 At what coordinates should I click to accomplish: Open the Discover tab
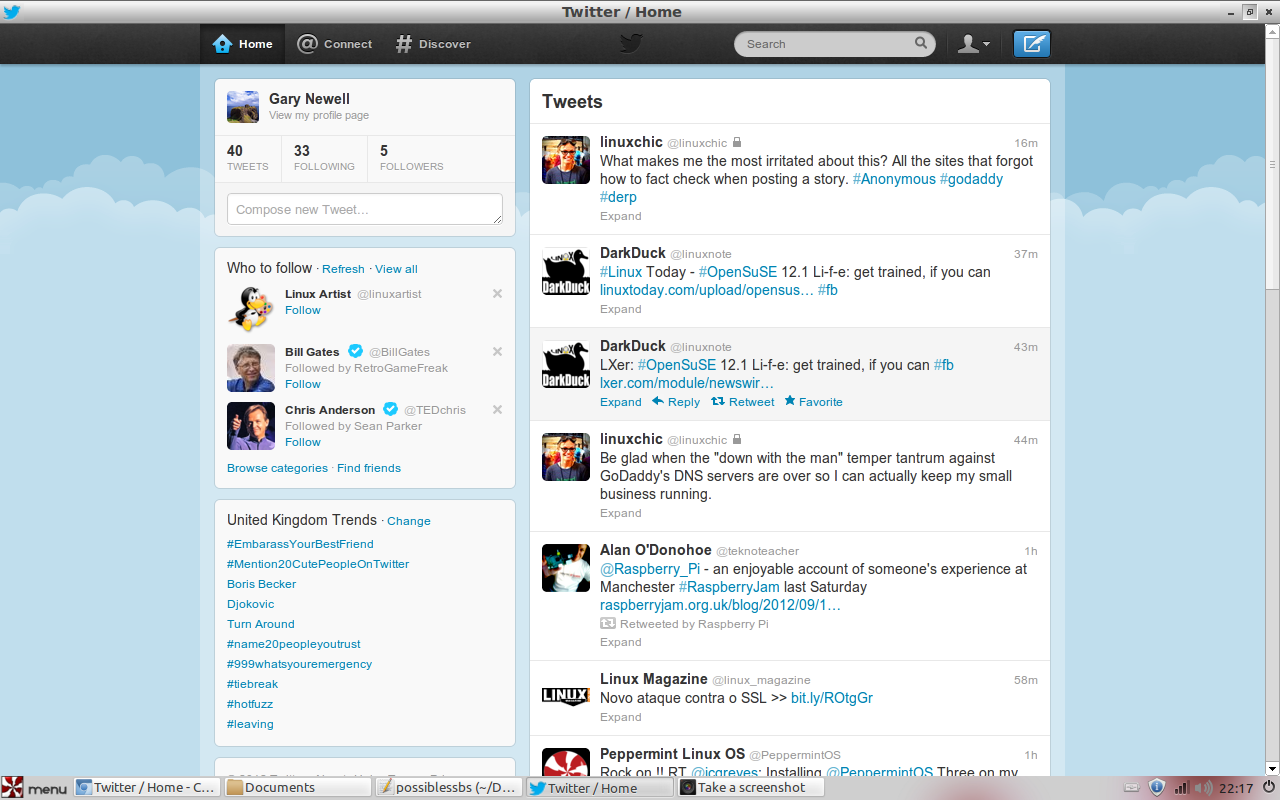(433, 44)
